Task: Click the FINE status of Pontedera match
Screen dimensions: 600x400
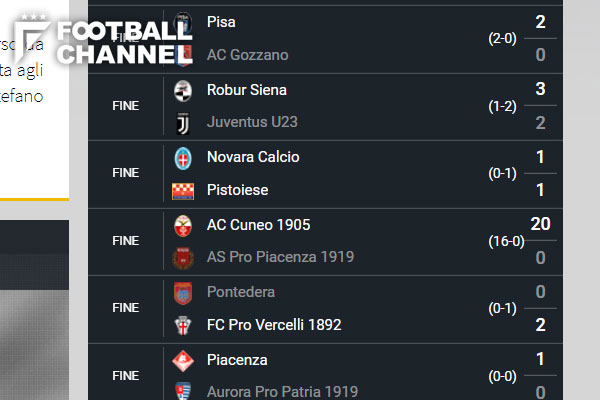Action: pos(126,308)
